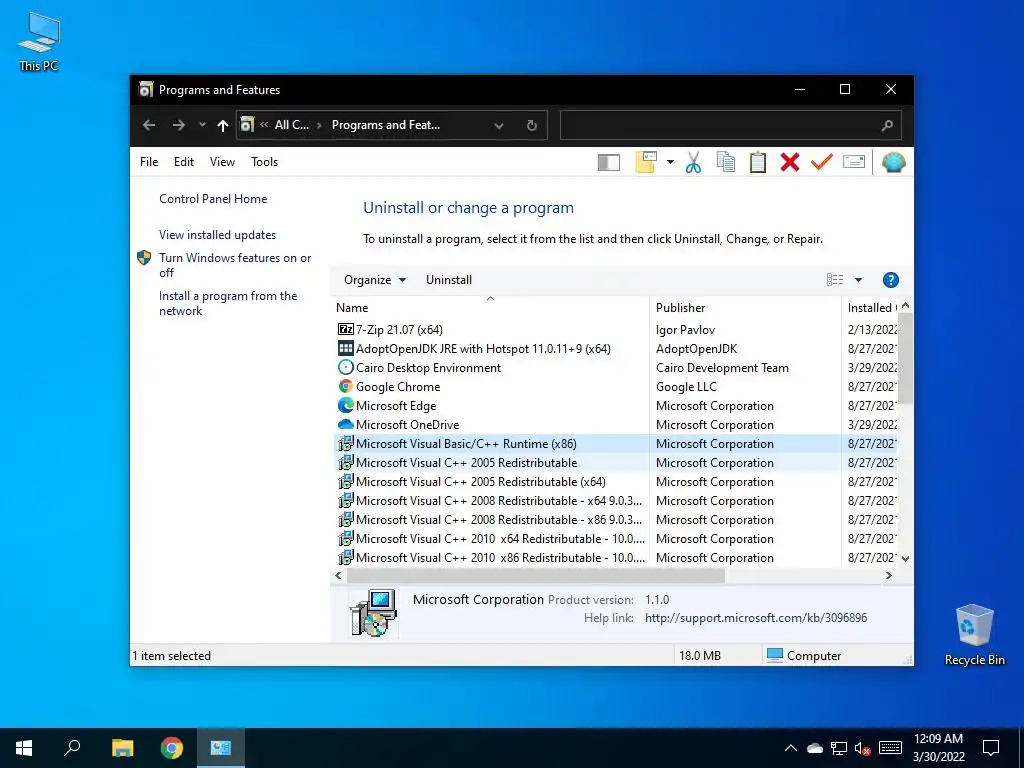Image resolution: width=1024 pixels, height=768 pixels.
Task: Click the yellow folder properties toolbar icon
Action: click(x=645, y=162)
